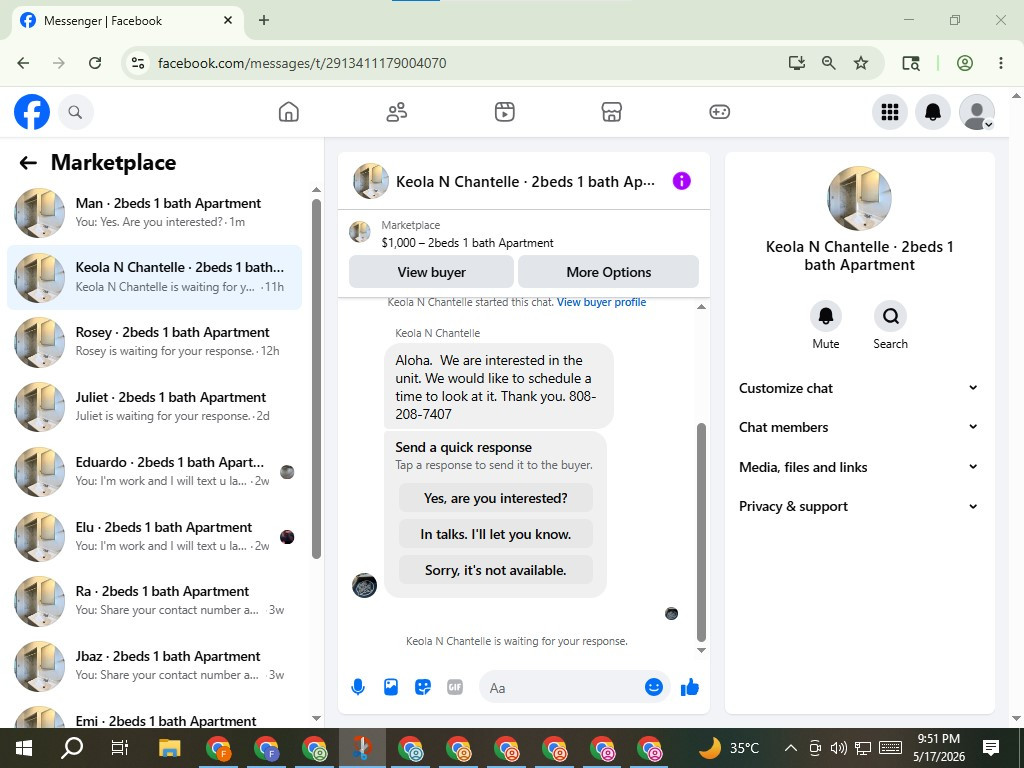Open Eduardo apartment conversation
The image size is (1024, 768).
click(155, 472)
